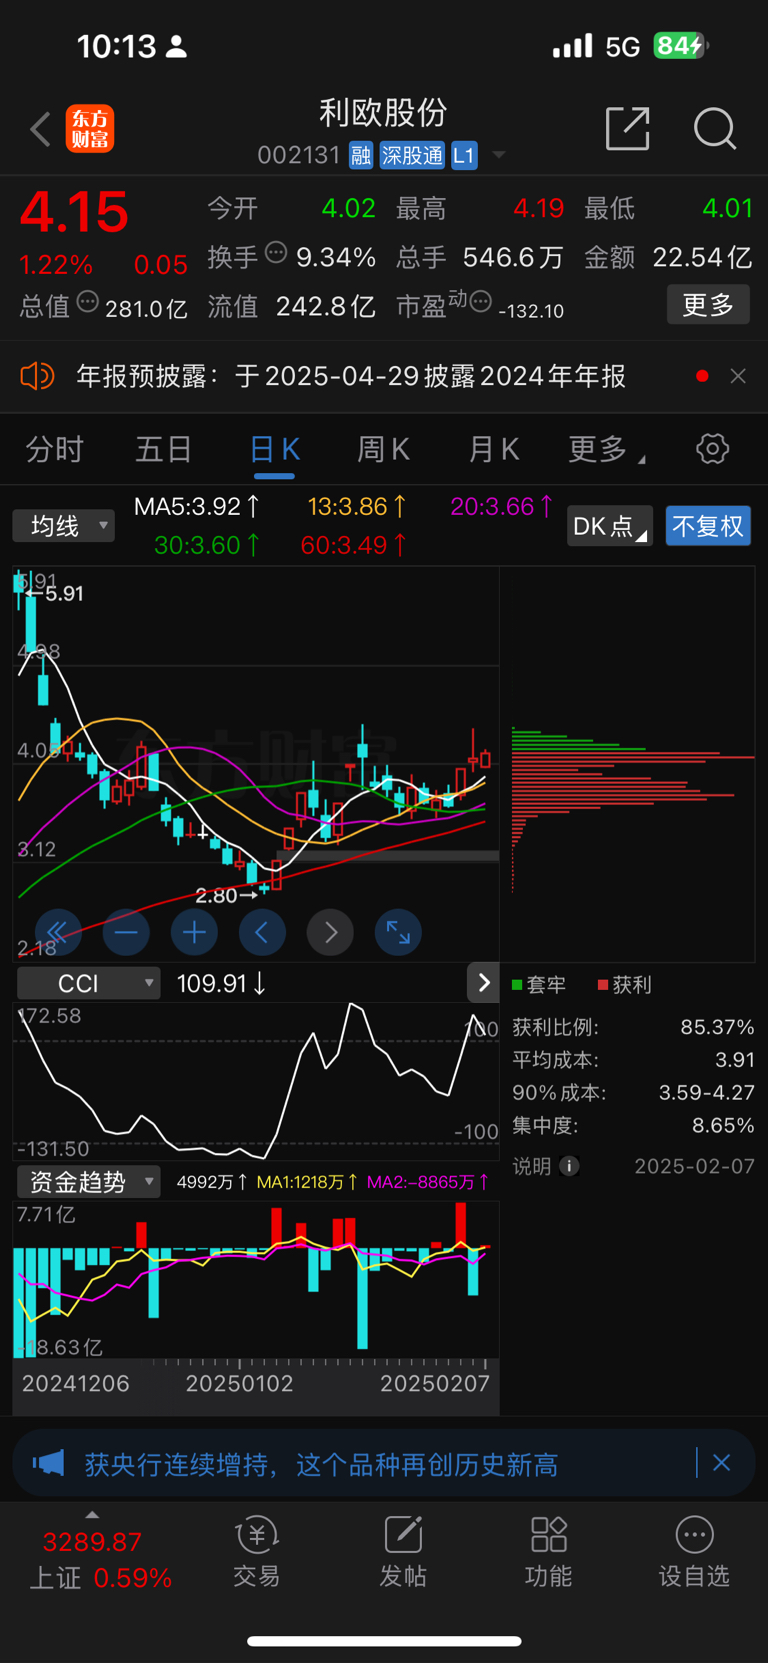
Task: Toggle the DK点 button
Action: tap(609, 526)
